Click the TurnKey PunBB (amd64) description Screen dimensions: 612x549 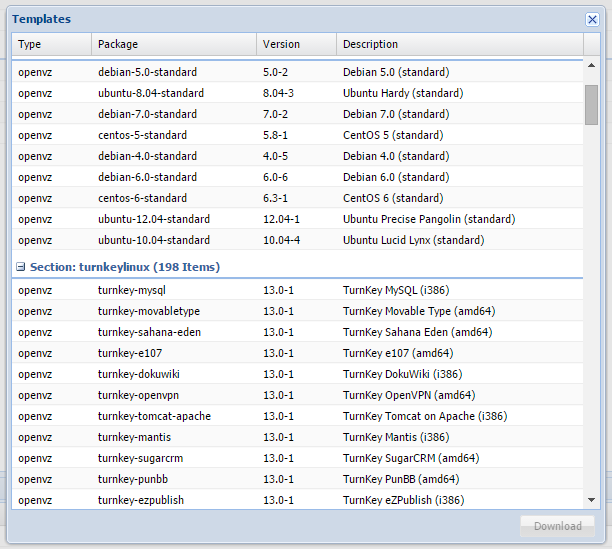click(x=401, y=480)
